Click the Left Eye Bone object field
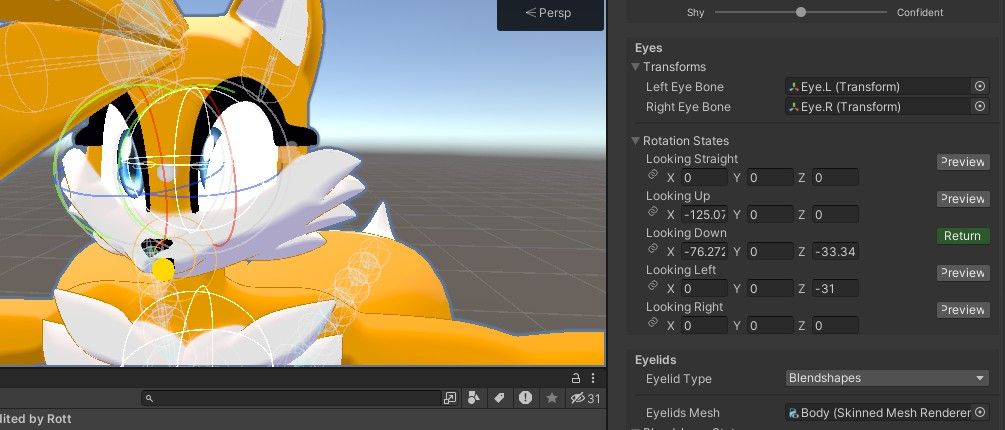This screenshot has height=430, width=1005. point(878,87)
